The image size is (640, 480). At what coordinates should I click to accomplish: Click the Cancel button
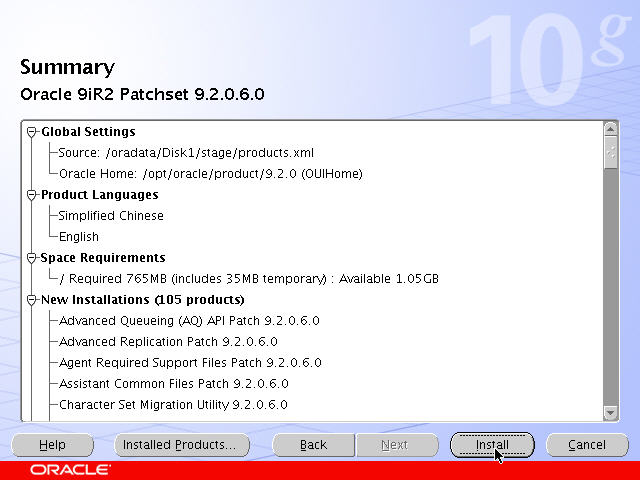[x=587, y=444]
